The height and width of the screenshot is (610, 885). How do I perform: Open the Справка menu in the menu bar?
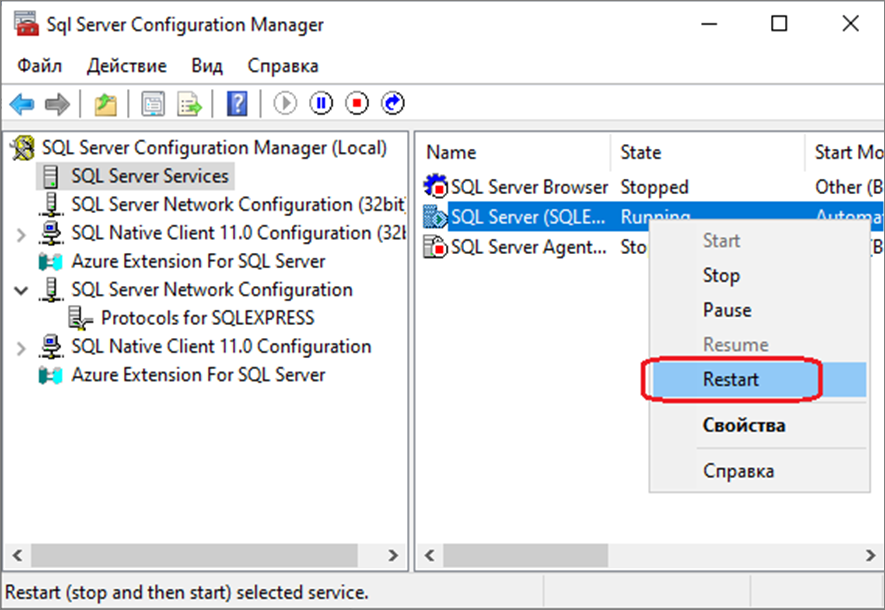283,66
